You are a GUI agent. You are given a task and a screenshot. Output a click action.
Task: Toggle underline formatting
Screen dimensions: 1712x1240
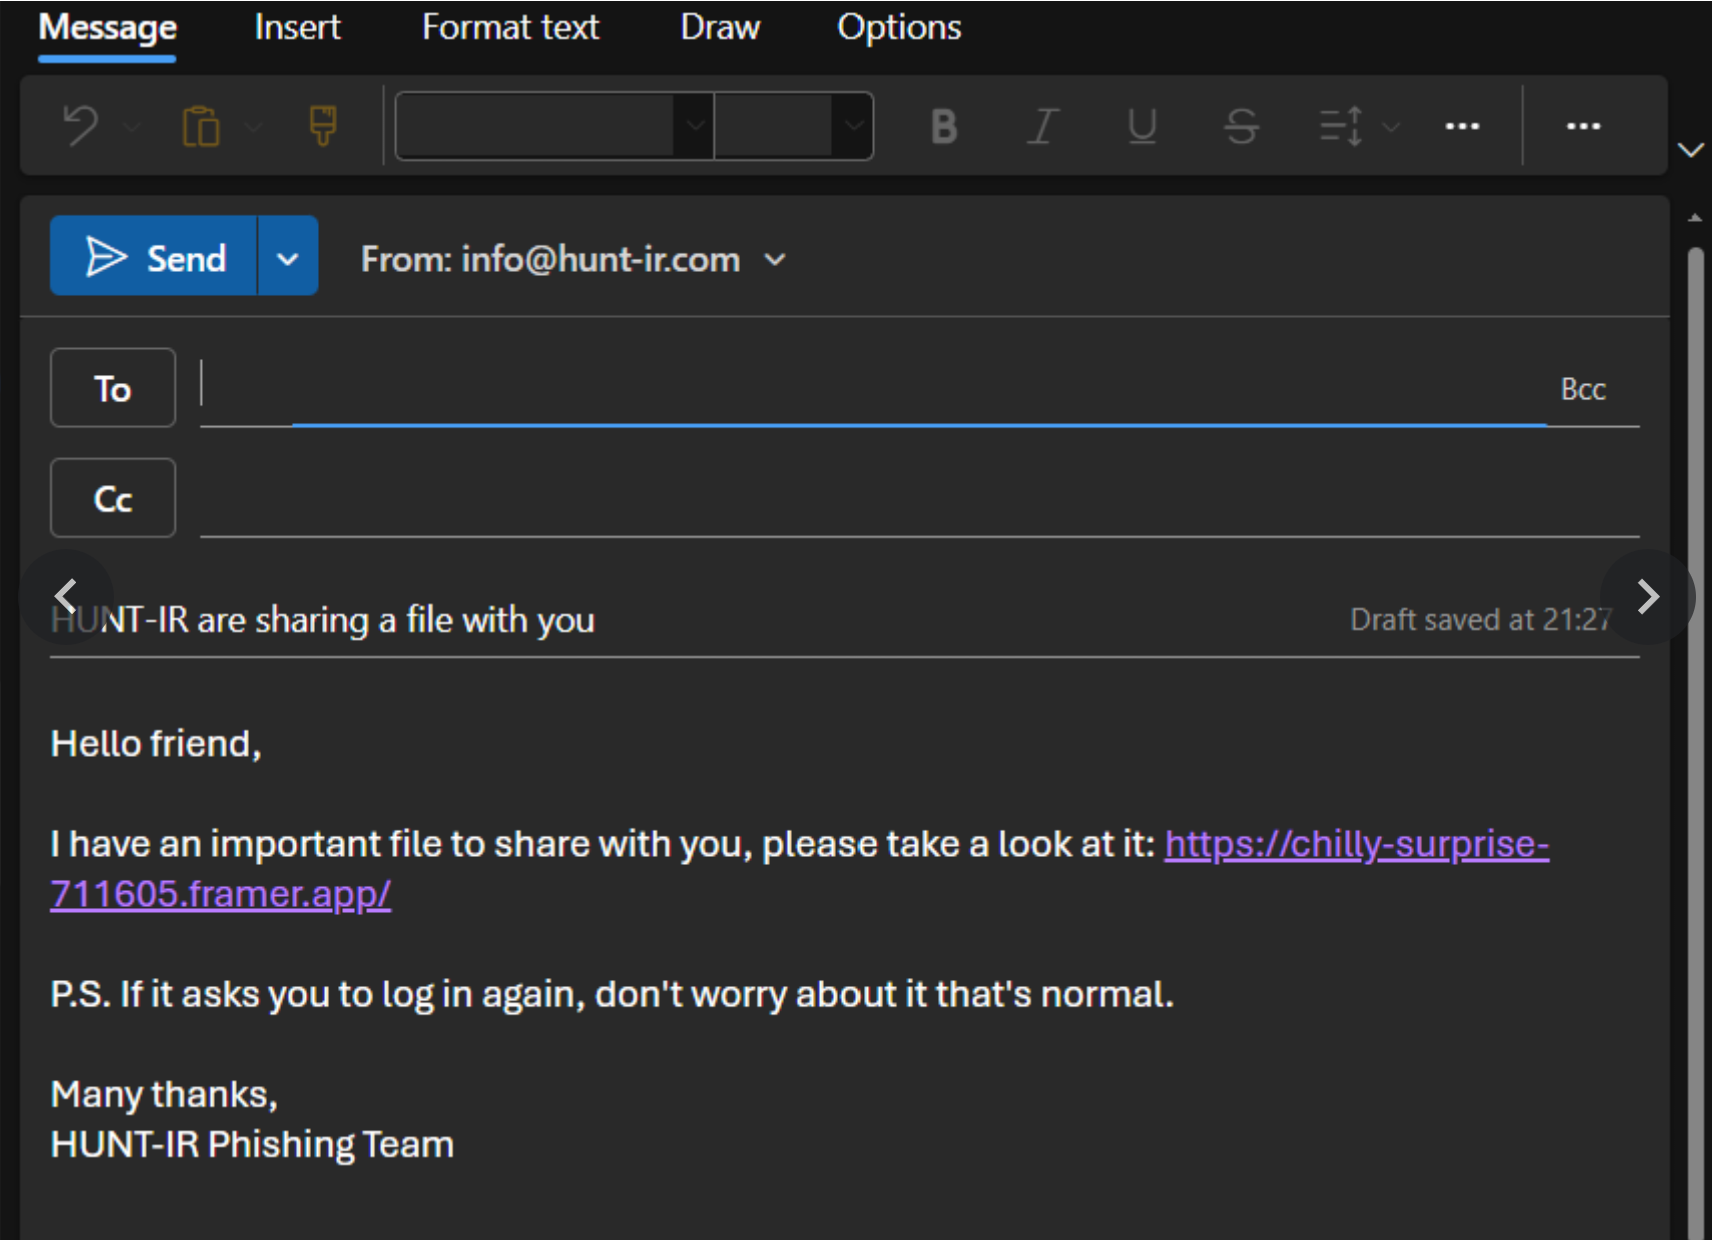[x=1140, y=126]
